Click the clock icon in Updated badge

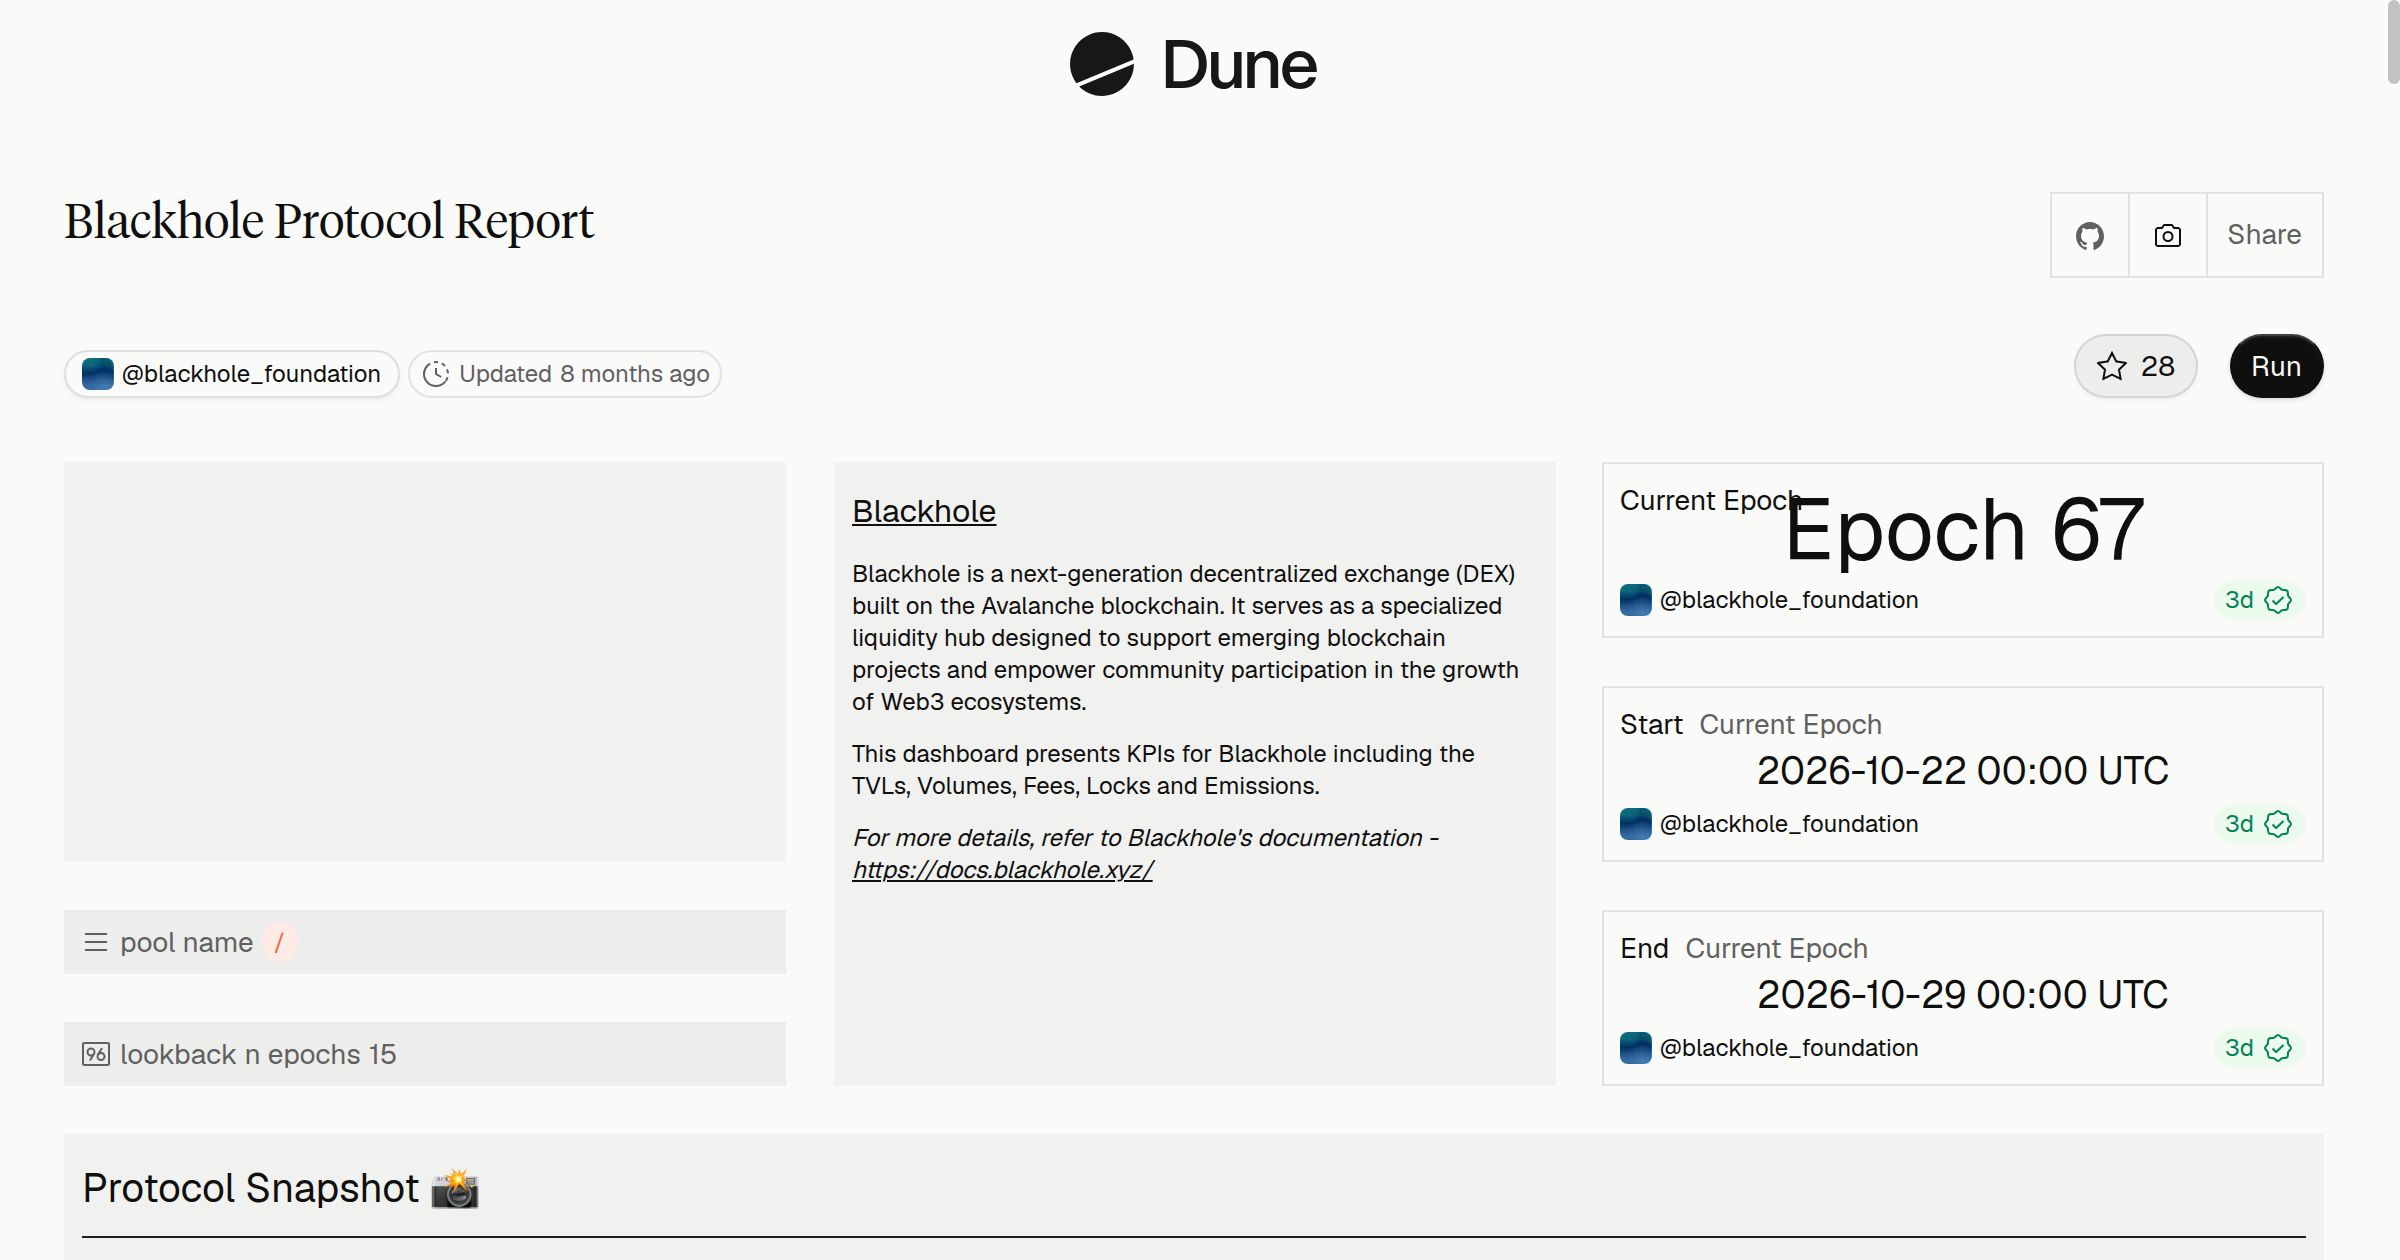(x=436, y=374)
